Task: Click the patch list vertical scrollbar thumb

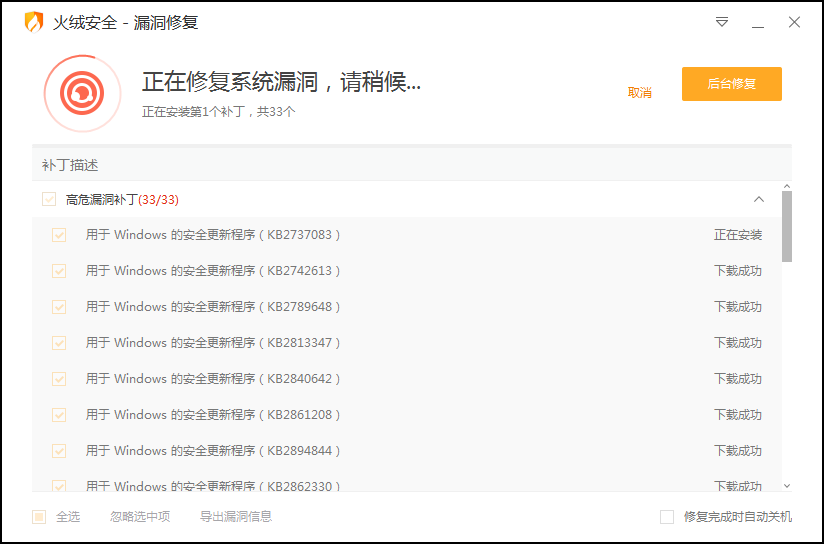Action: point(786,227)
